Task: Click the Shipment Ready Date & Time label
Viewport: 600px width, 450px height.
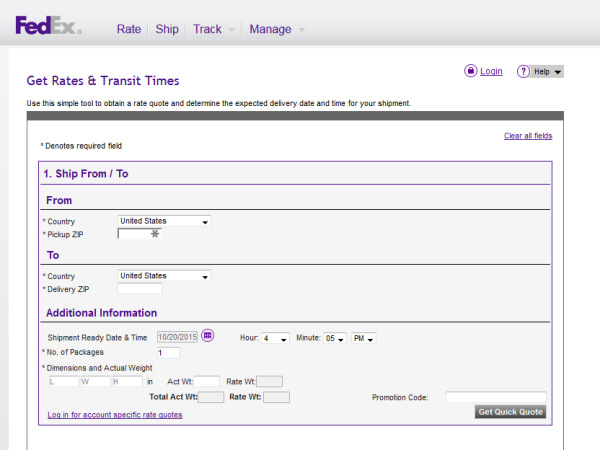Action: [x=97, y=338]
